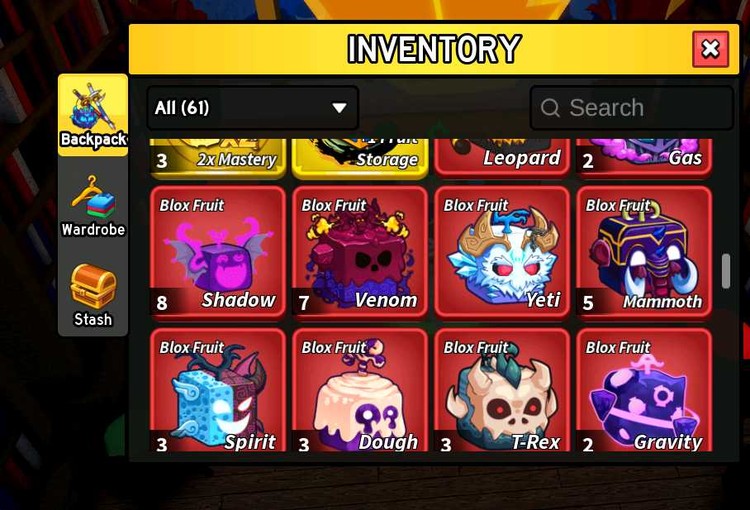Choose the Mammoth Blox Fruit tile
Screen dimensions: 750x510
(644, 252)
